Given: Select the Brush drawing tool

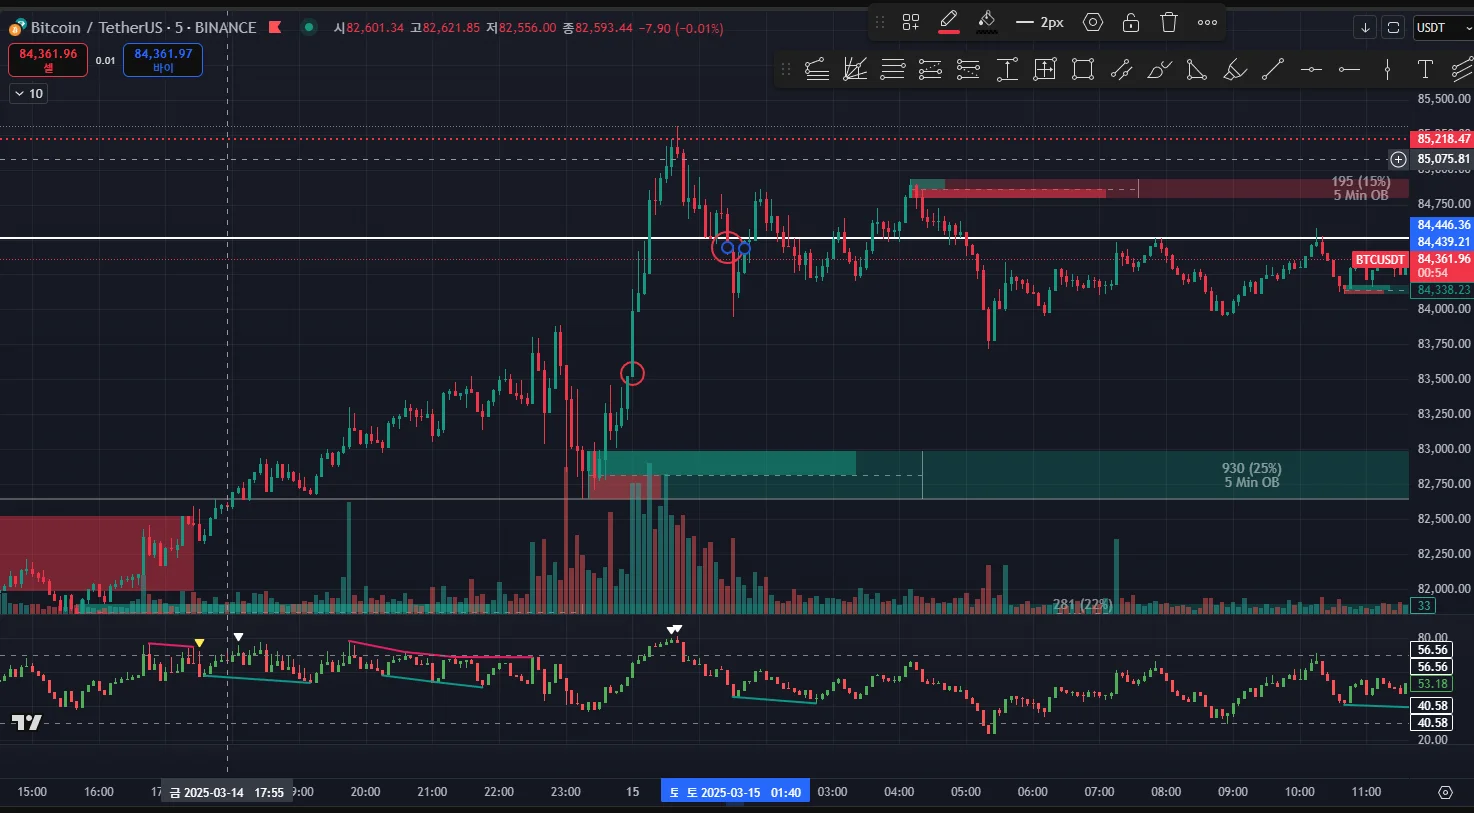Looking at the screenshot, I should 1159,69.
